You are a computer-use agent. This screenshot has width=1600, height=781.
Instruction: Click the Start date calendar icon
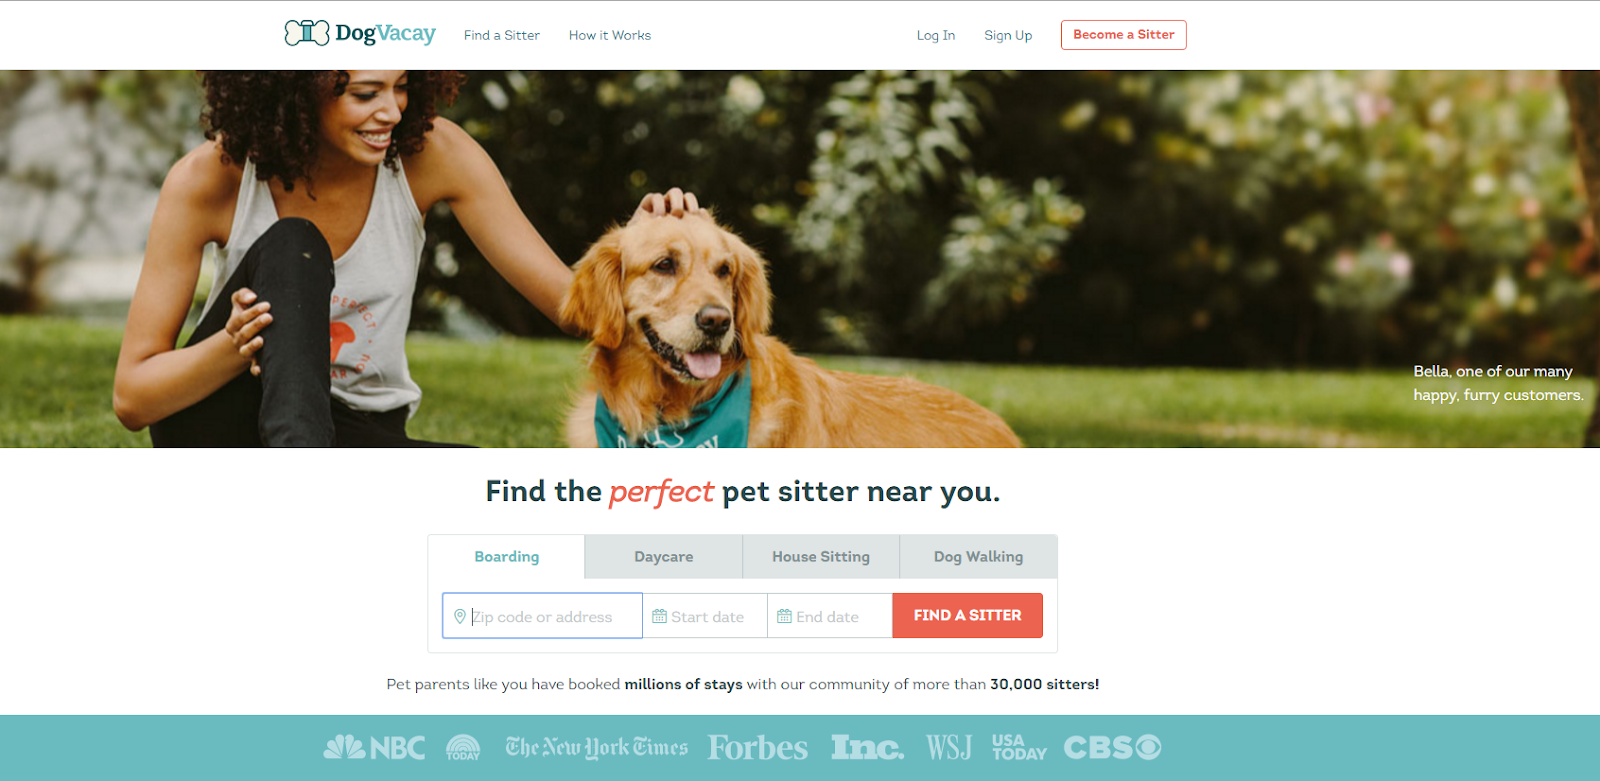[659, 616]
